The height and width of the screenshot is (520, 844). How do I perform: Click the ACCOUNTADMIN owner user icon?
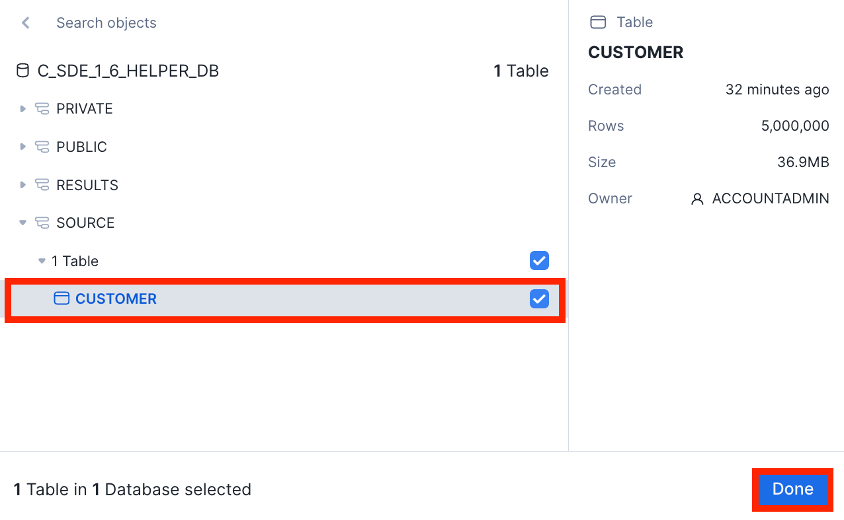coord(697,199)
